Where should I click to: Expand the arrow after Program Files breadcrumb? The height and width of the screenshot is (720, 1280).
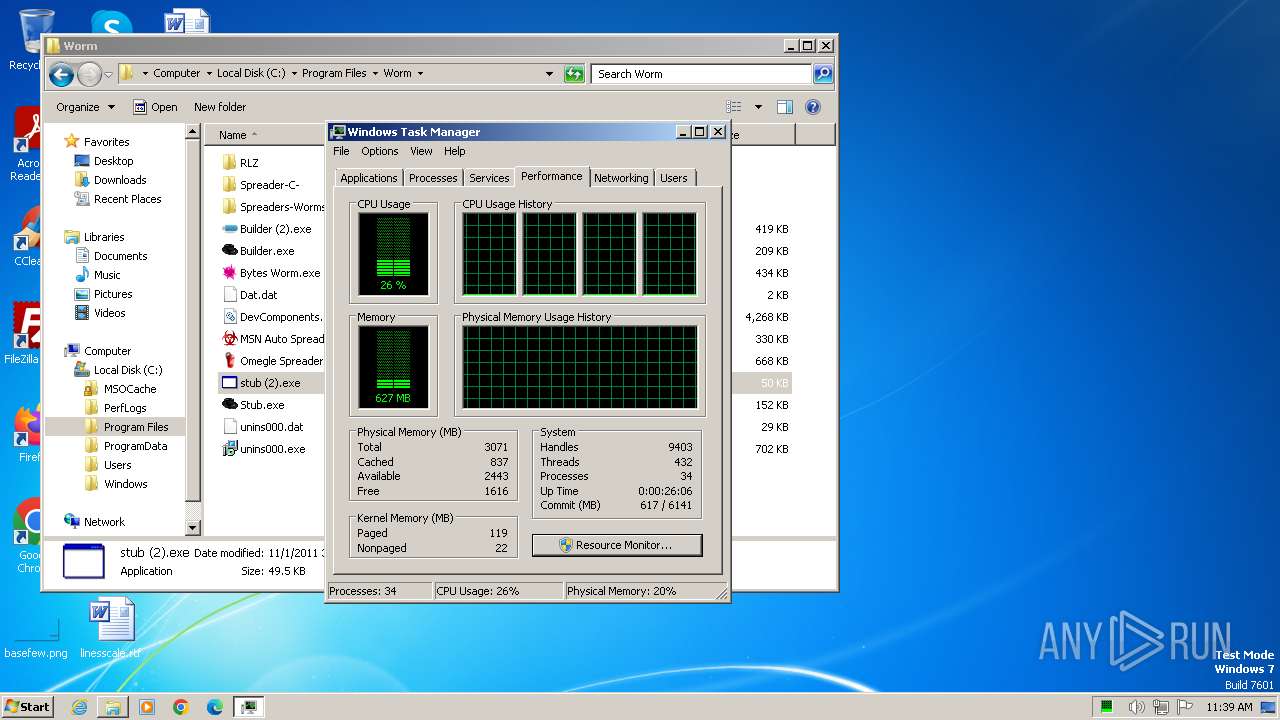click(x=375, y=73)
